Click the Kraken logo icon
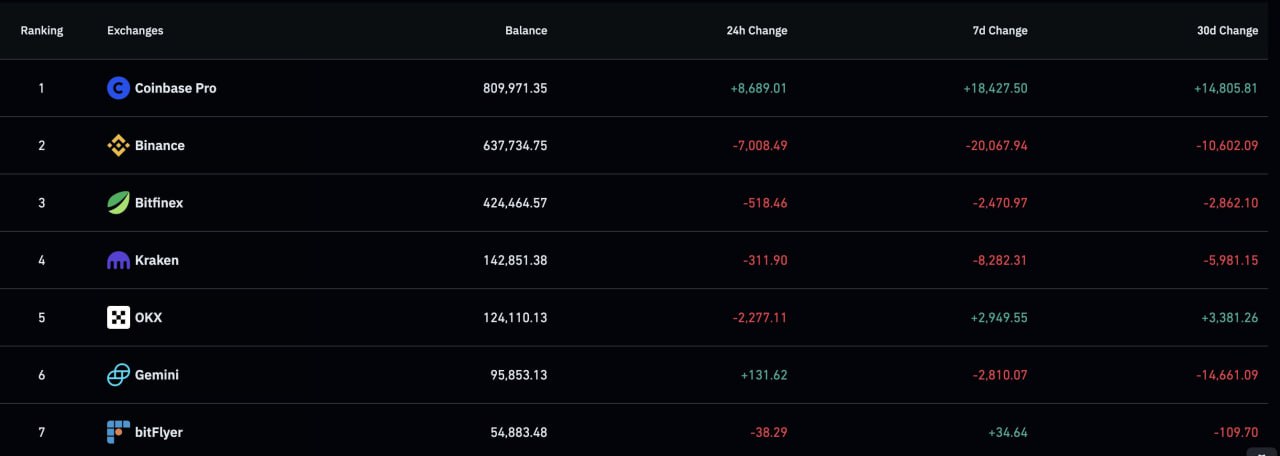The image size is (1280, 456). (118, 260)
